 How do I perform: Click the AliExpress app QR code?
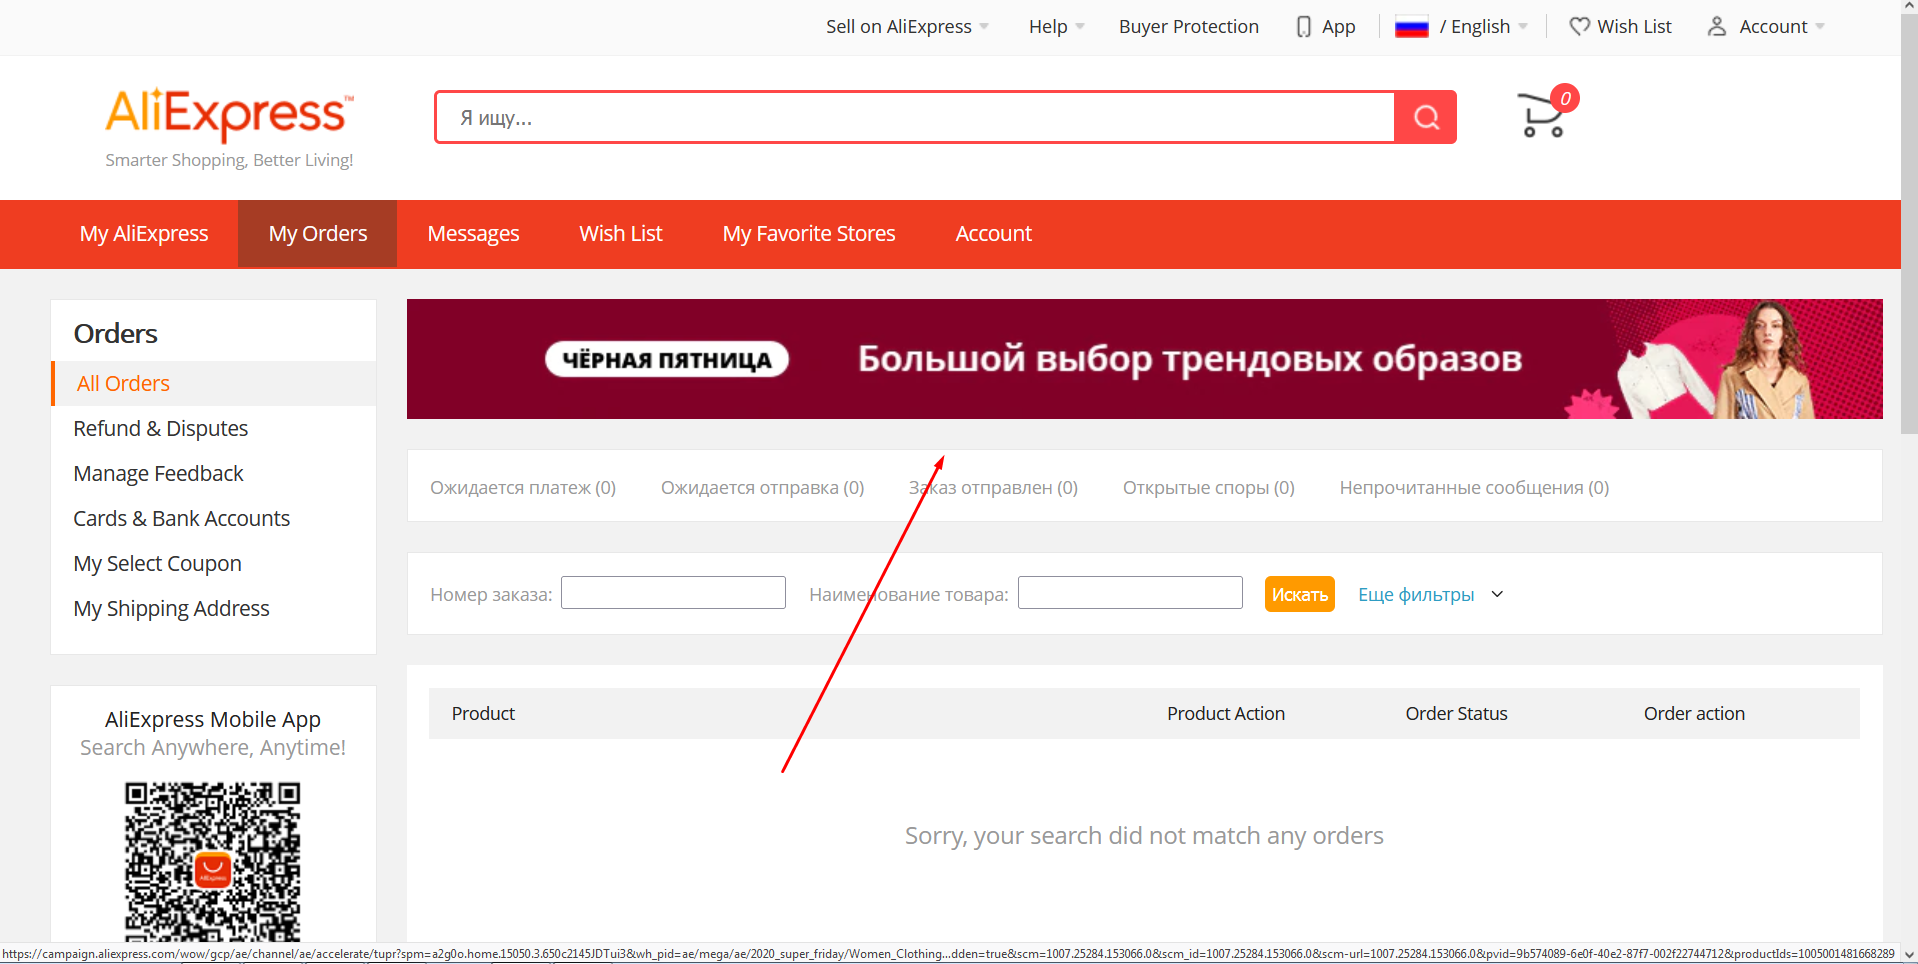212,862
